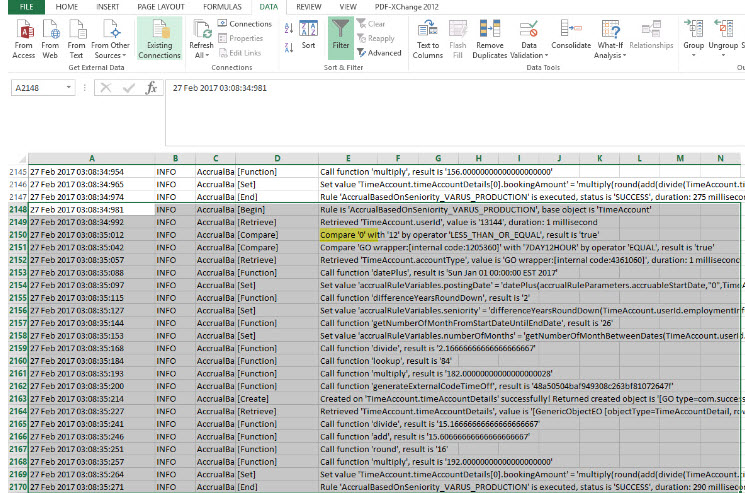Import data From Web
The width and height of the screenshot is (745, 493).
tap(50, 39)
